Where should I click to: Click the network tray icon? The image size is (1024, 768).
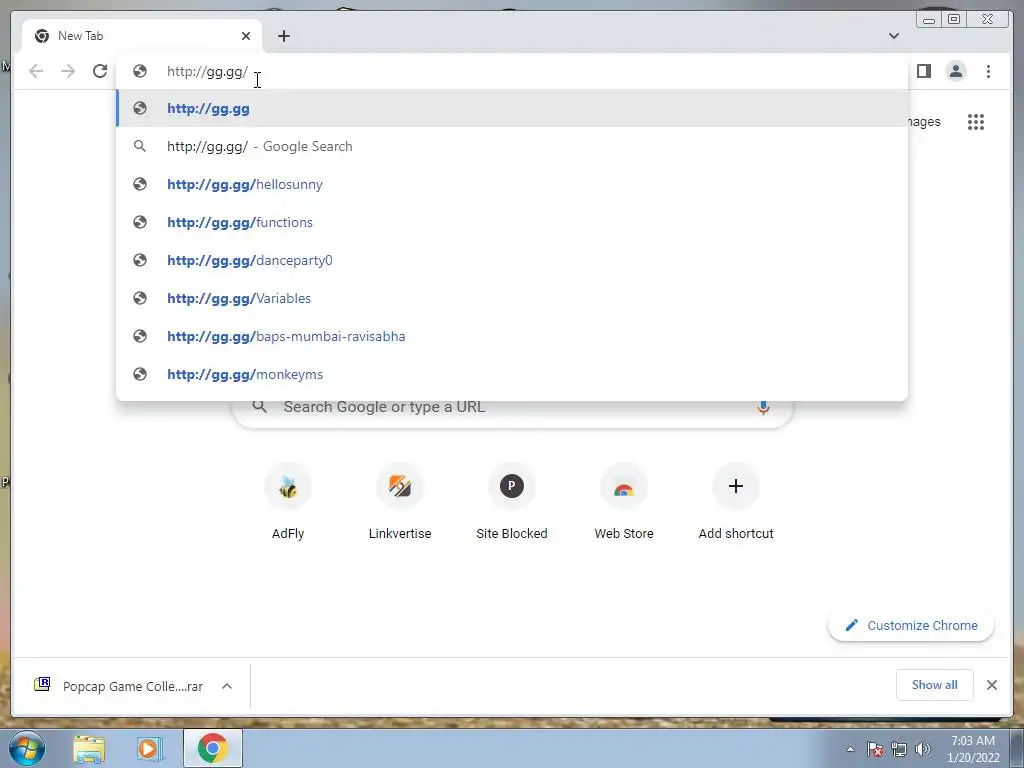(x=899, y=750)
